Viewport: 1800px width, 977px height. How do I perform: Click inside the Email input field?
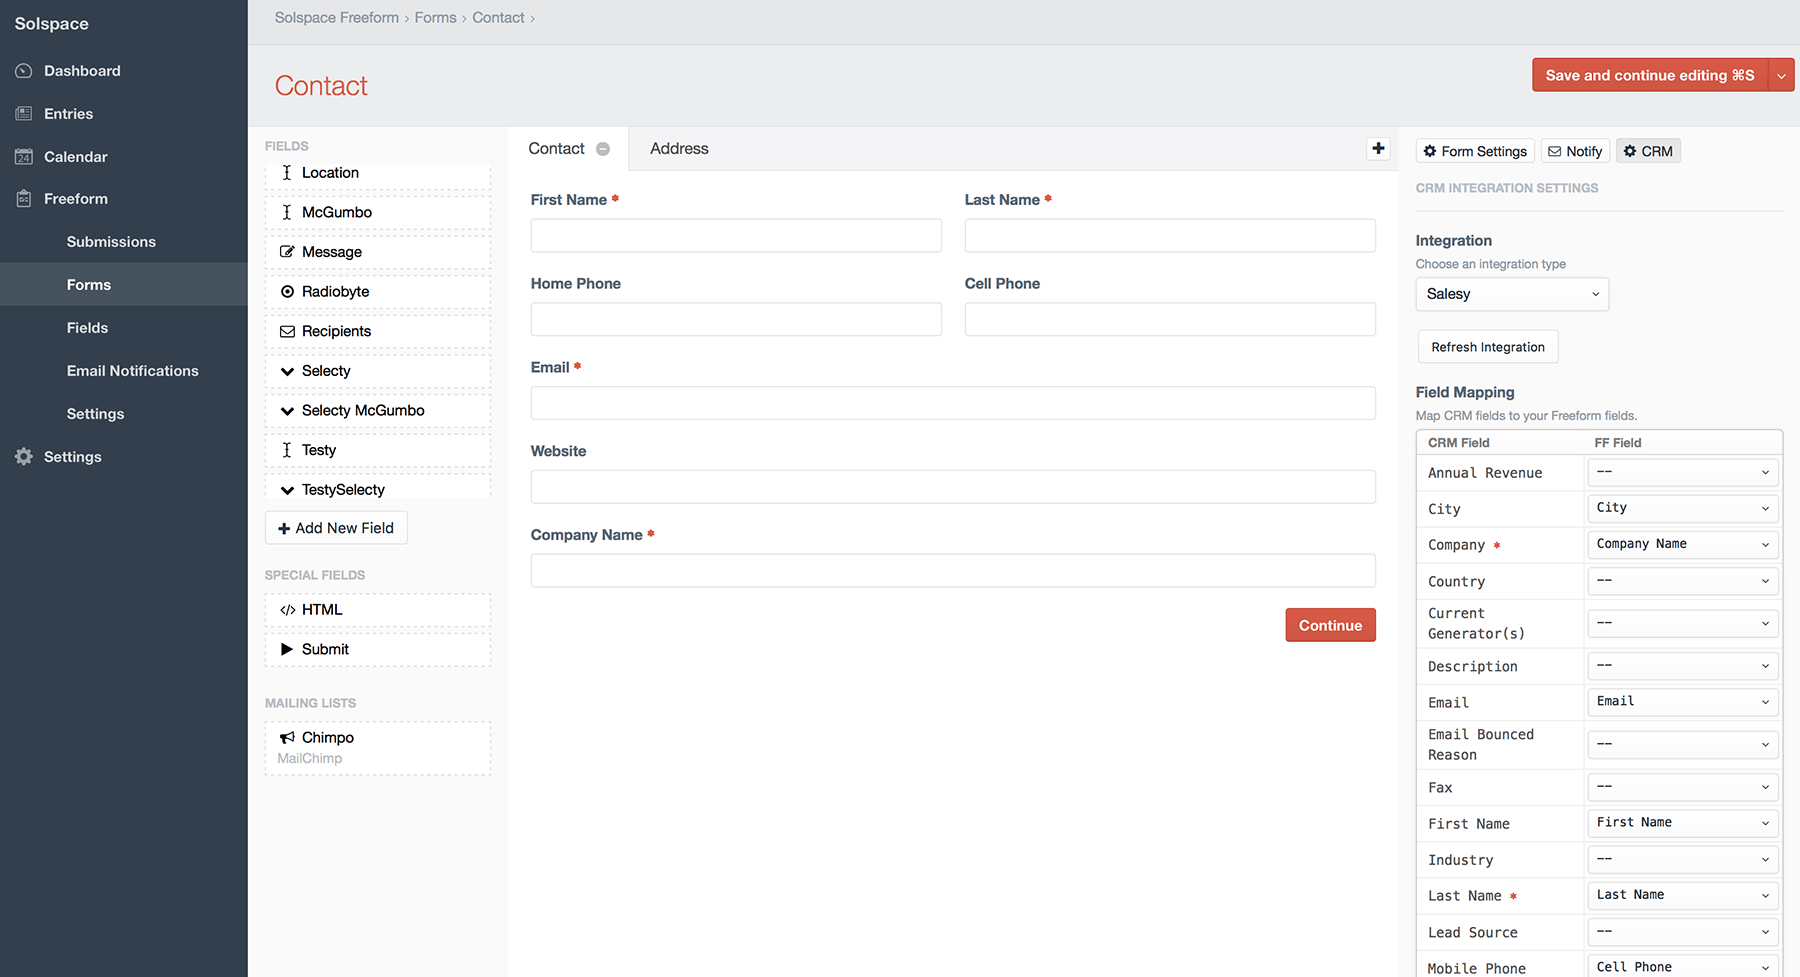[x=952, y=402]
